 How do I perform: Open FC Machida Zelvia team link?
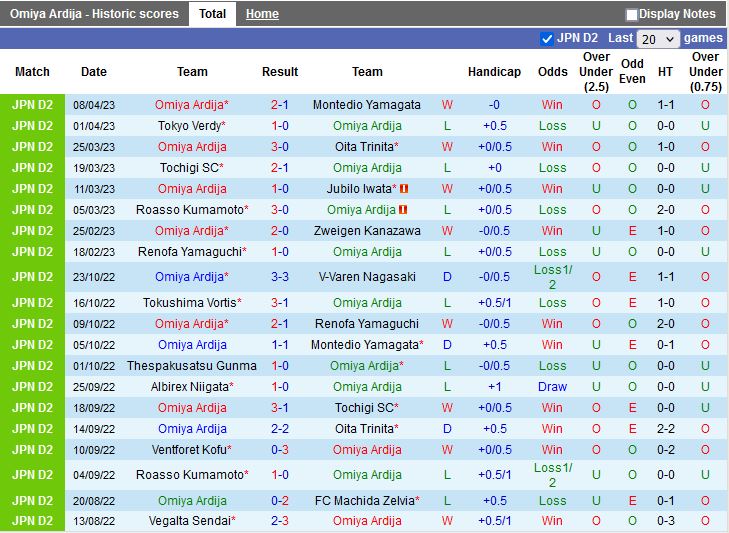[364, 501]
